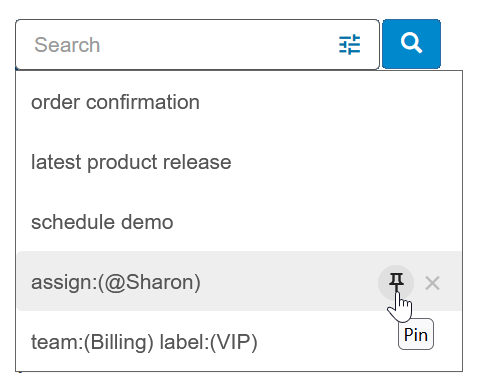Expand search options in the search box
Image resolution: width=478 pixels, height=388 pixels.
click(349, 44)
